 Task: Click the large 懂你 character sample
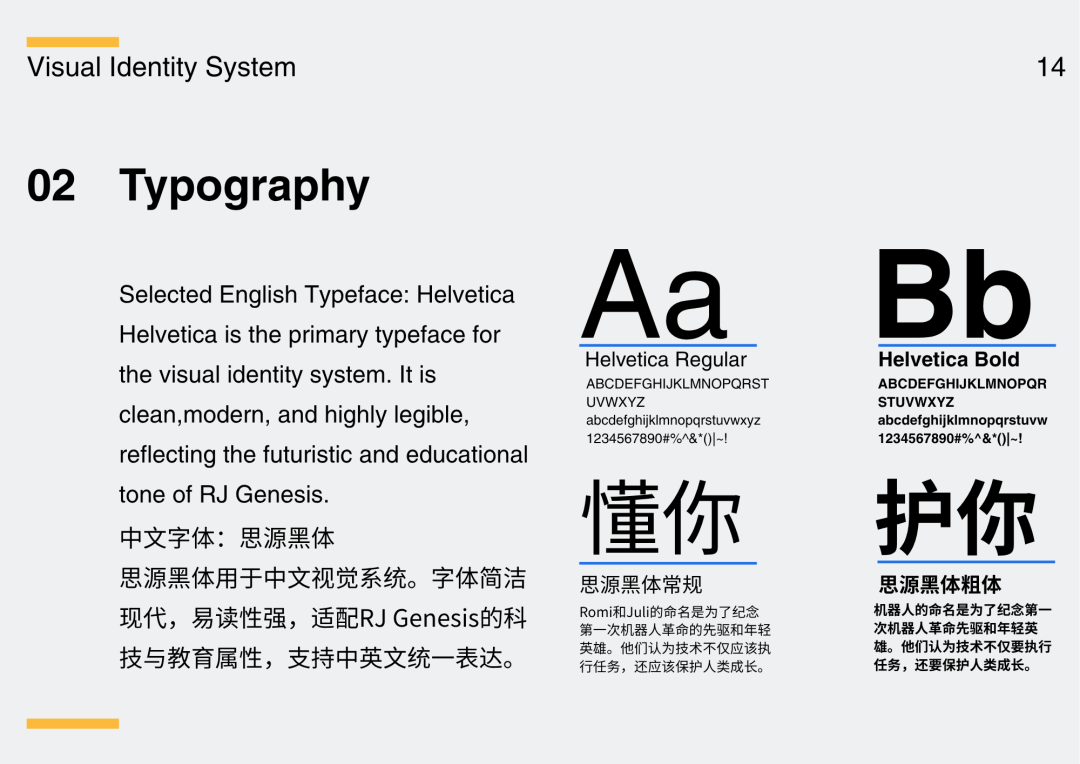661,517
